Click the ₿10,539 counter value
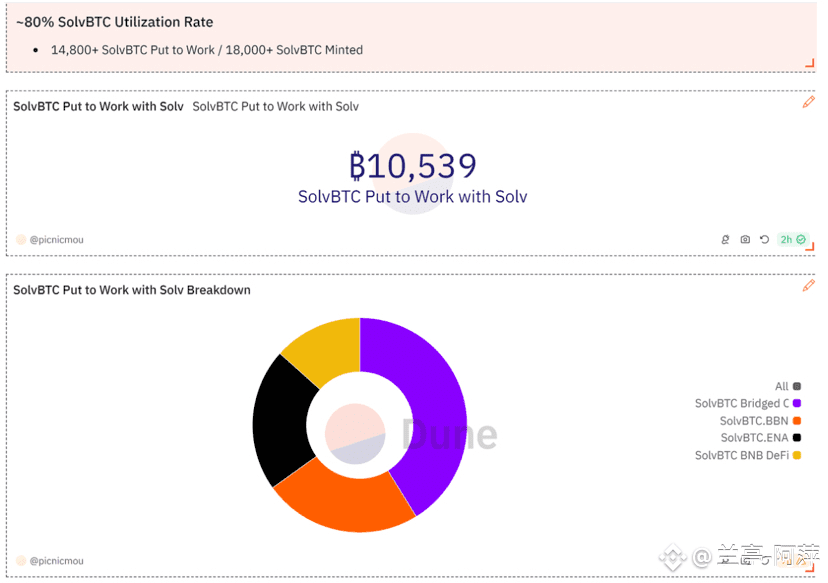The image size is (828, 583). [413, 166]
